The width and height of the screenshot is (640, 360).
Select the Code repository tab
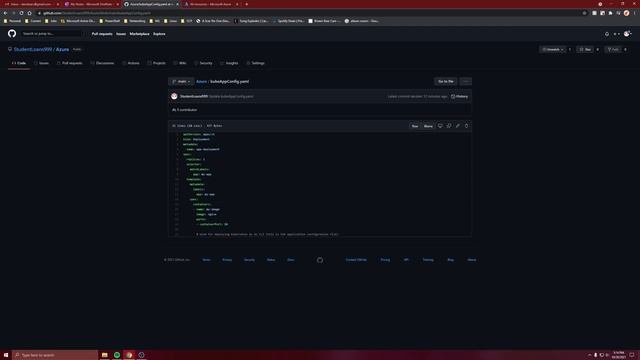tap(19, 63)
